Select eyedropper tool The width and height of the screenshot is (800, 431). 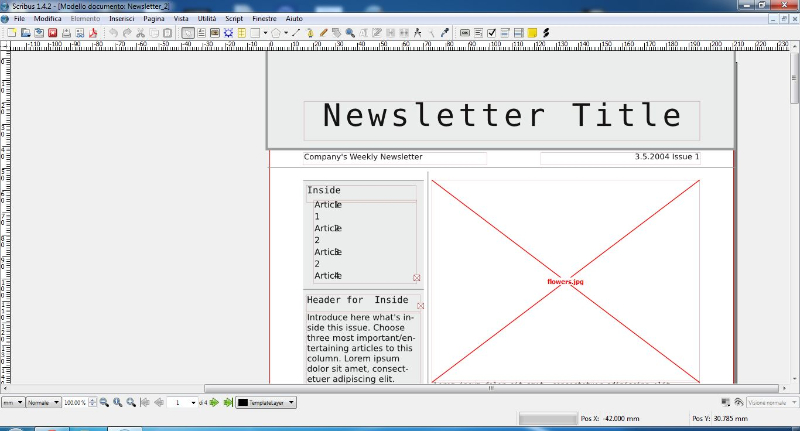coord(444,33)
